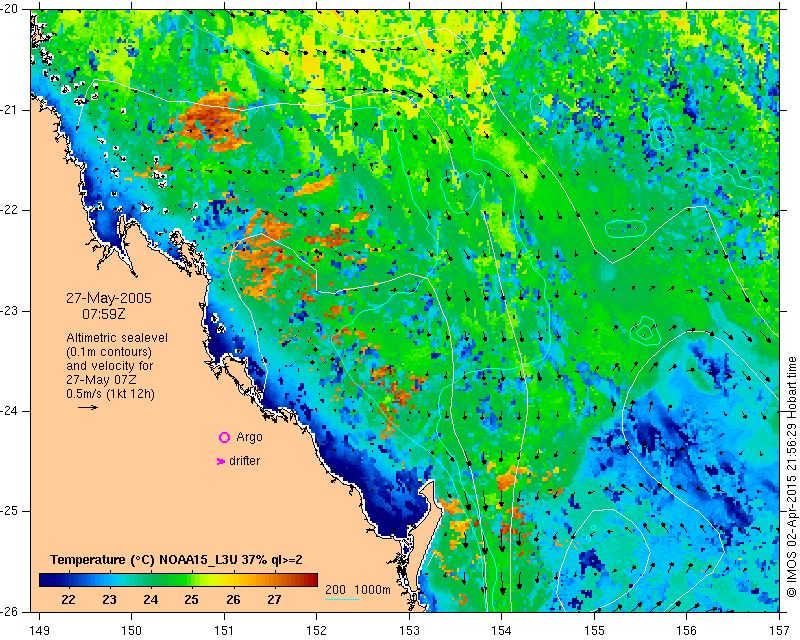Click the '(0.1m contours)' text line
The image size is (800, 640).
click(109, 352)
